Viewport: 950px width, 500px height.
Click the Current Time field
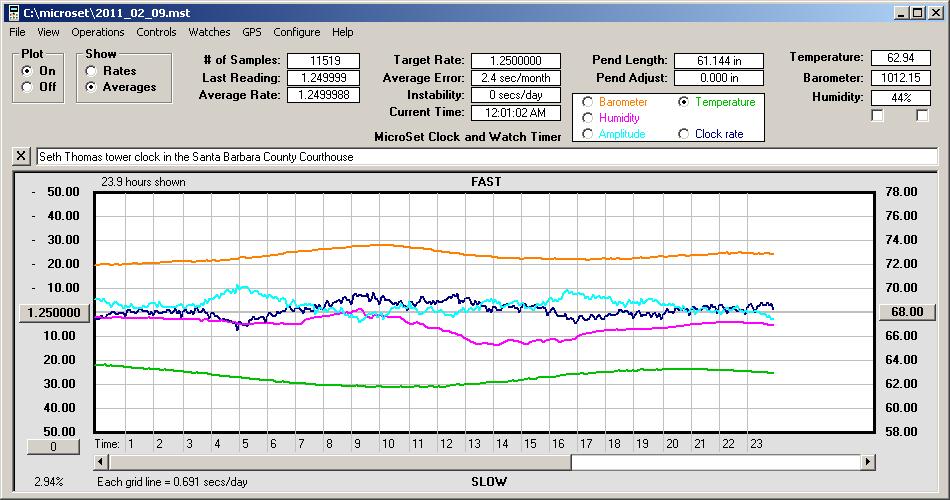[x=516, y=112]
